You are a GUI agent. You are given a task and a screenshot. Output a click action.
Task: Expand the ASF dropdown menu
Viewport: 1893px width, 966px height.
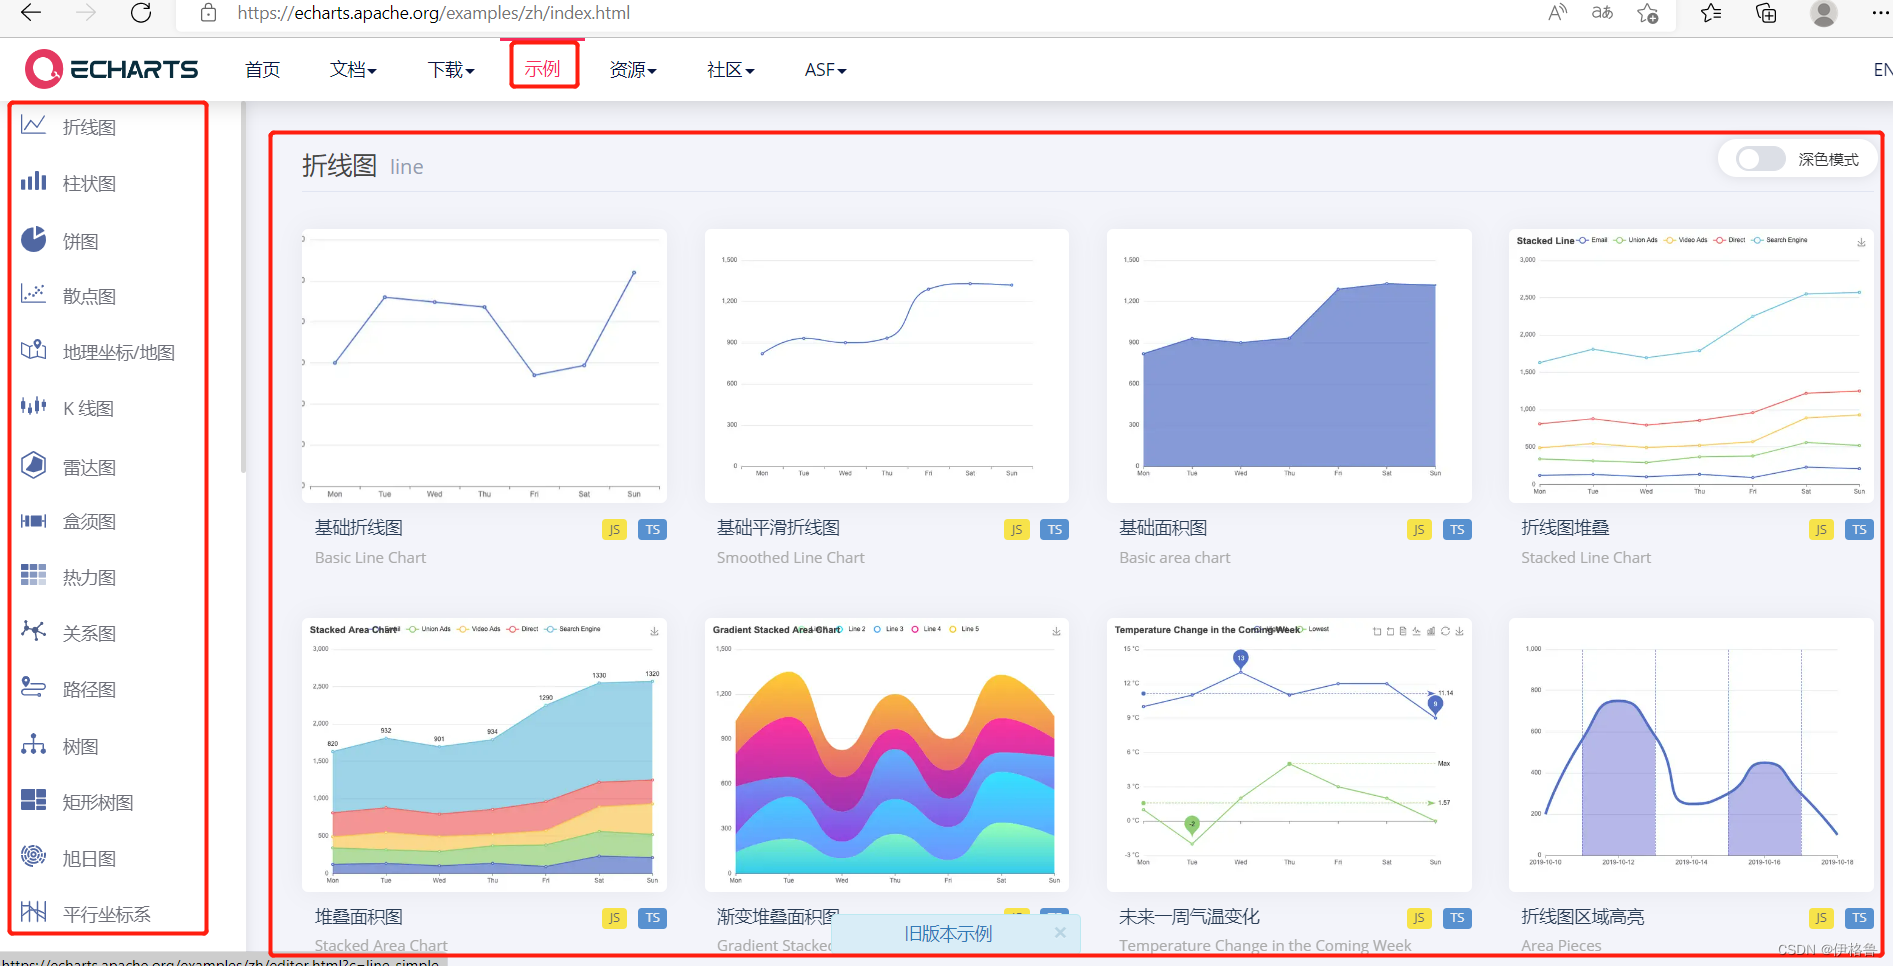pos(825,69)
